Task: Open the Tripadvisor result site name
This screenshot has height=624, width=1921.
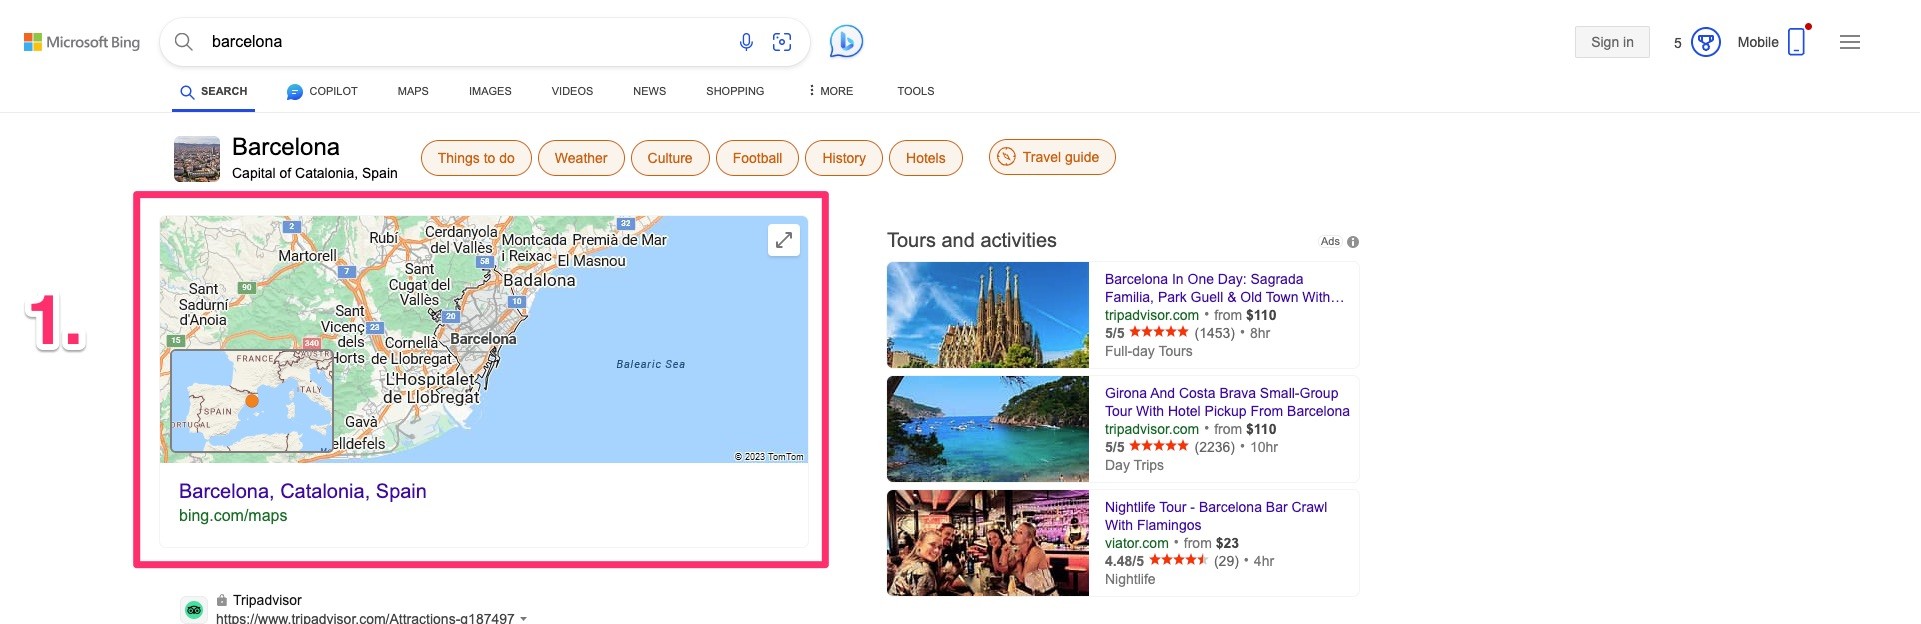Action: 267,600
